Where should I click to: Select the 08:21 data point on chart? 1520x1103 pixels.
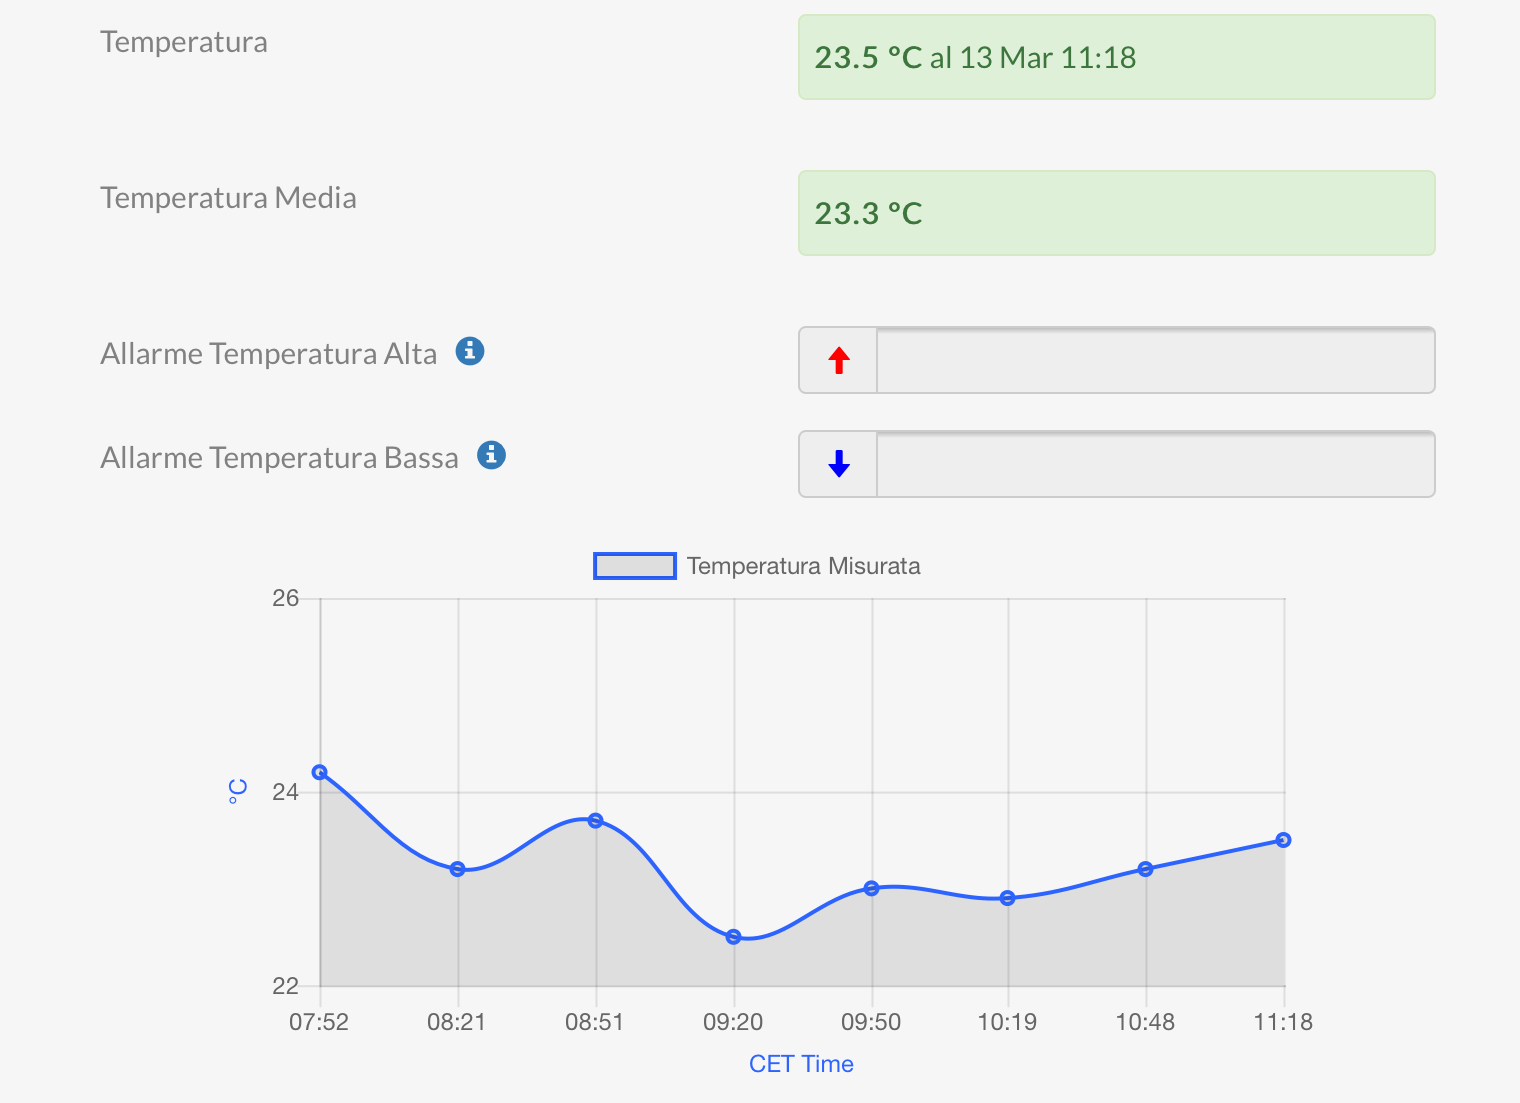point(458,869)
